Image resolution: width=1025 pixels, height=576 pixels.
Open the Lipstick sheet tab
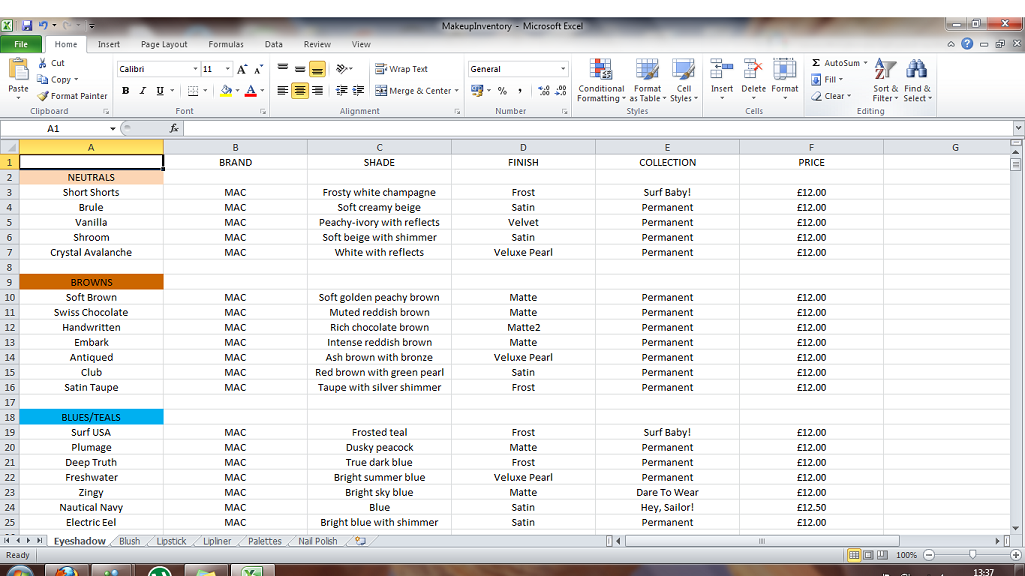[171, 541]
